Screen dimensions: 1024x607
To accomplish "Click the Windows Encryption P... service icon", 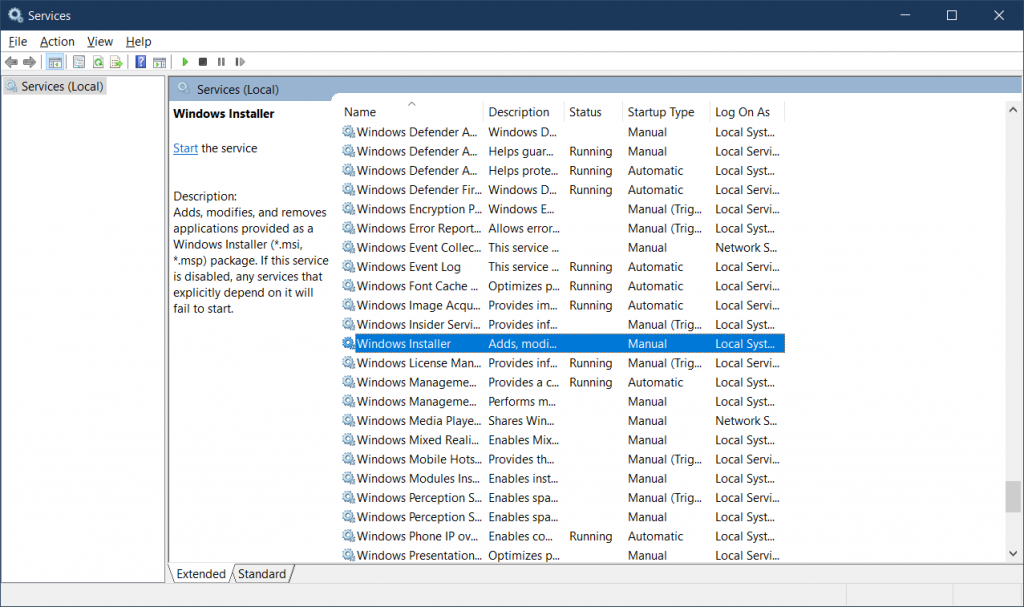I will [349, 209].
